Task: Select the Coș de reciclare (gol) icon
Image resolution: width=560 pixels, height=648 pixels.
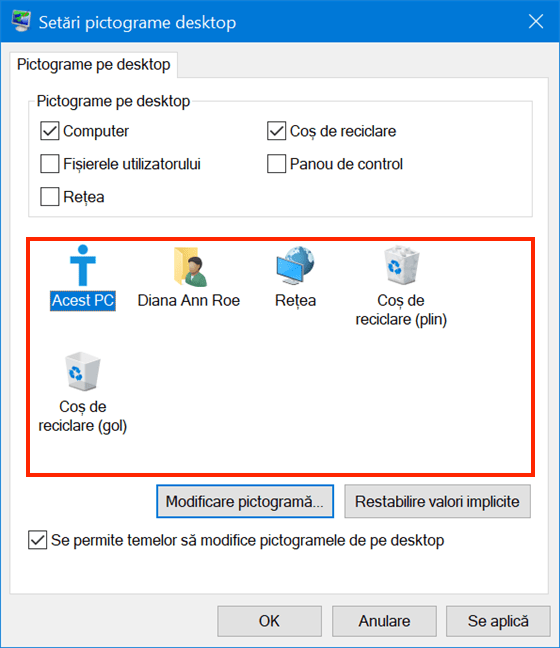Action: pos(83,371)
